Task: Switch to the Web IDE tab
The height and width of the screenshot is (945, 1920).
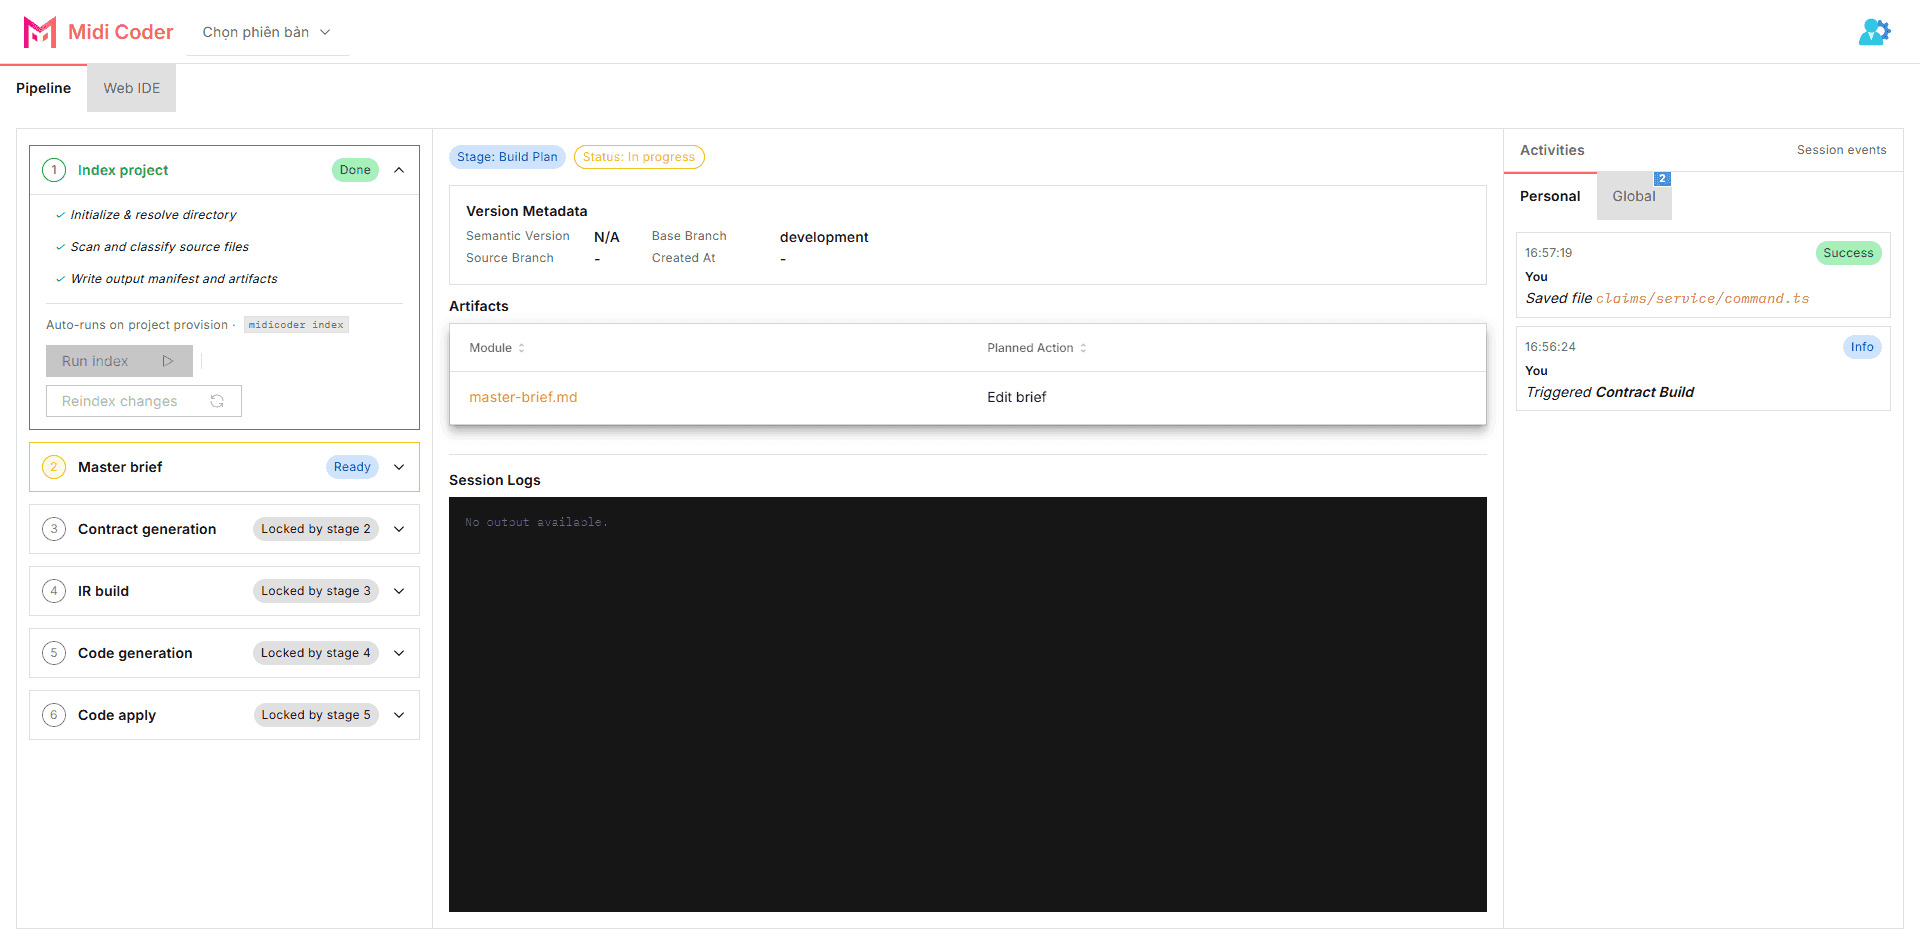Action: pos(131,88)
